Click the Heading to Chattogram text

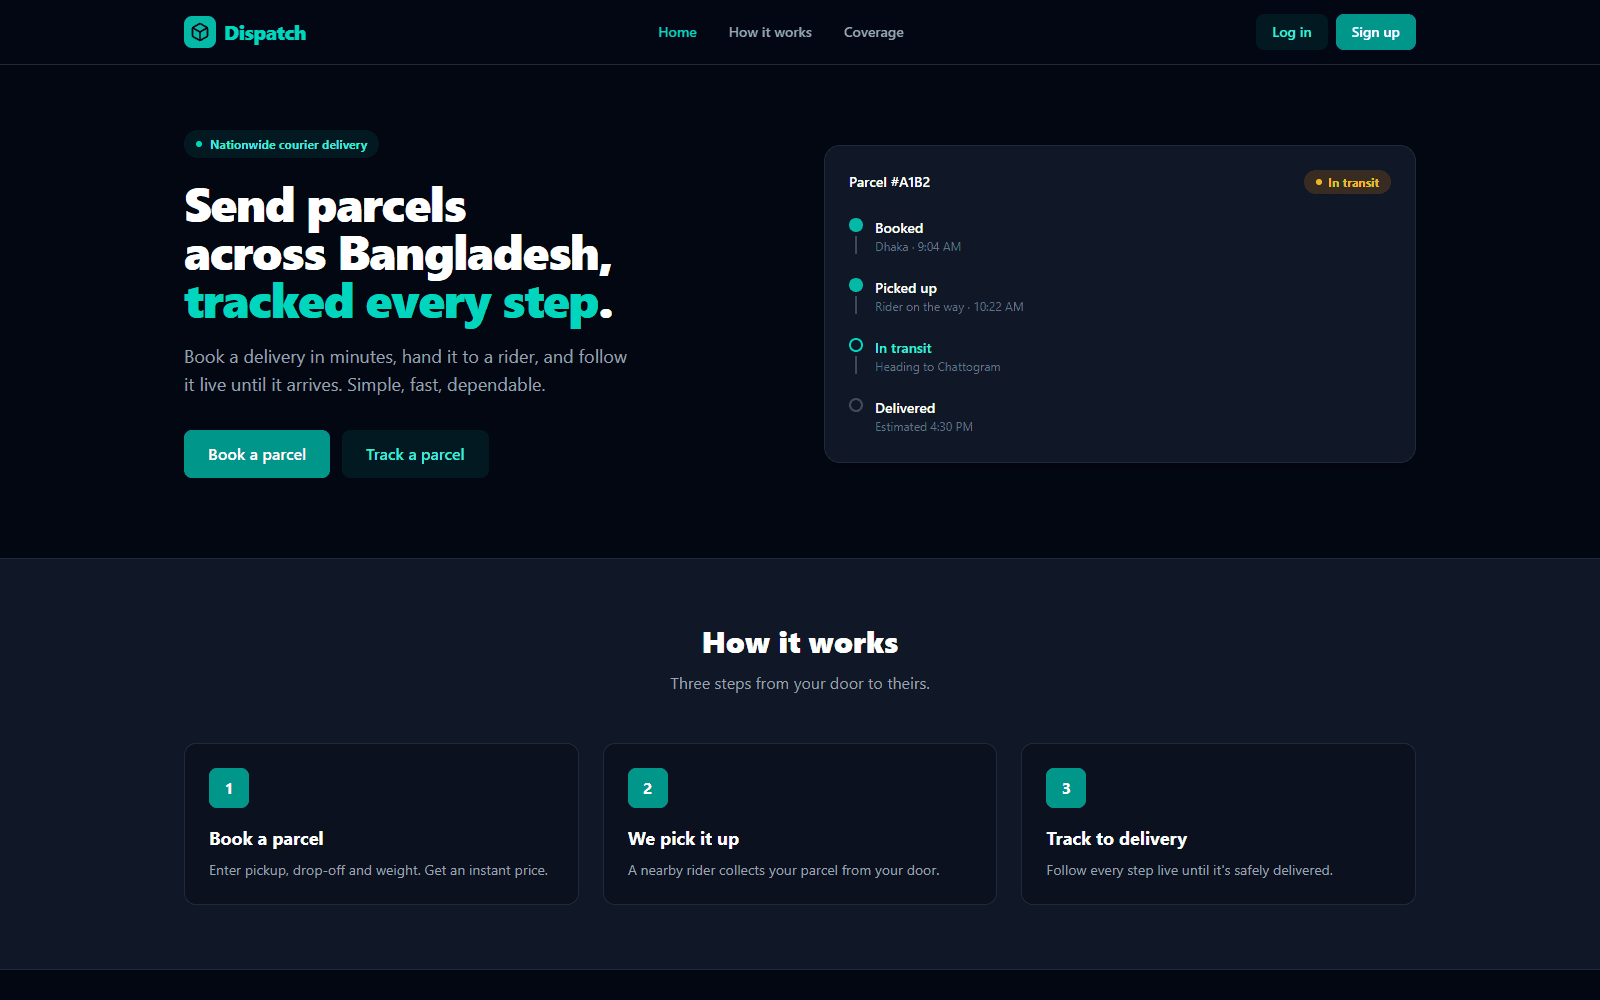[938, 367]
